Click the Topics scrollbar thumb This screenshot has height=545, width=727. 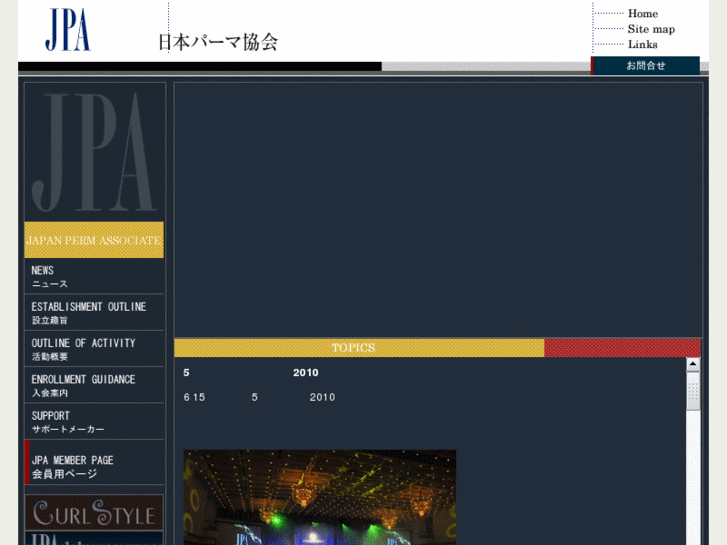[x=693, y=391]
